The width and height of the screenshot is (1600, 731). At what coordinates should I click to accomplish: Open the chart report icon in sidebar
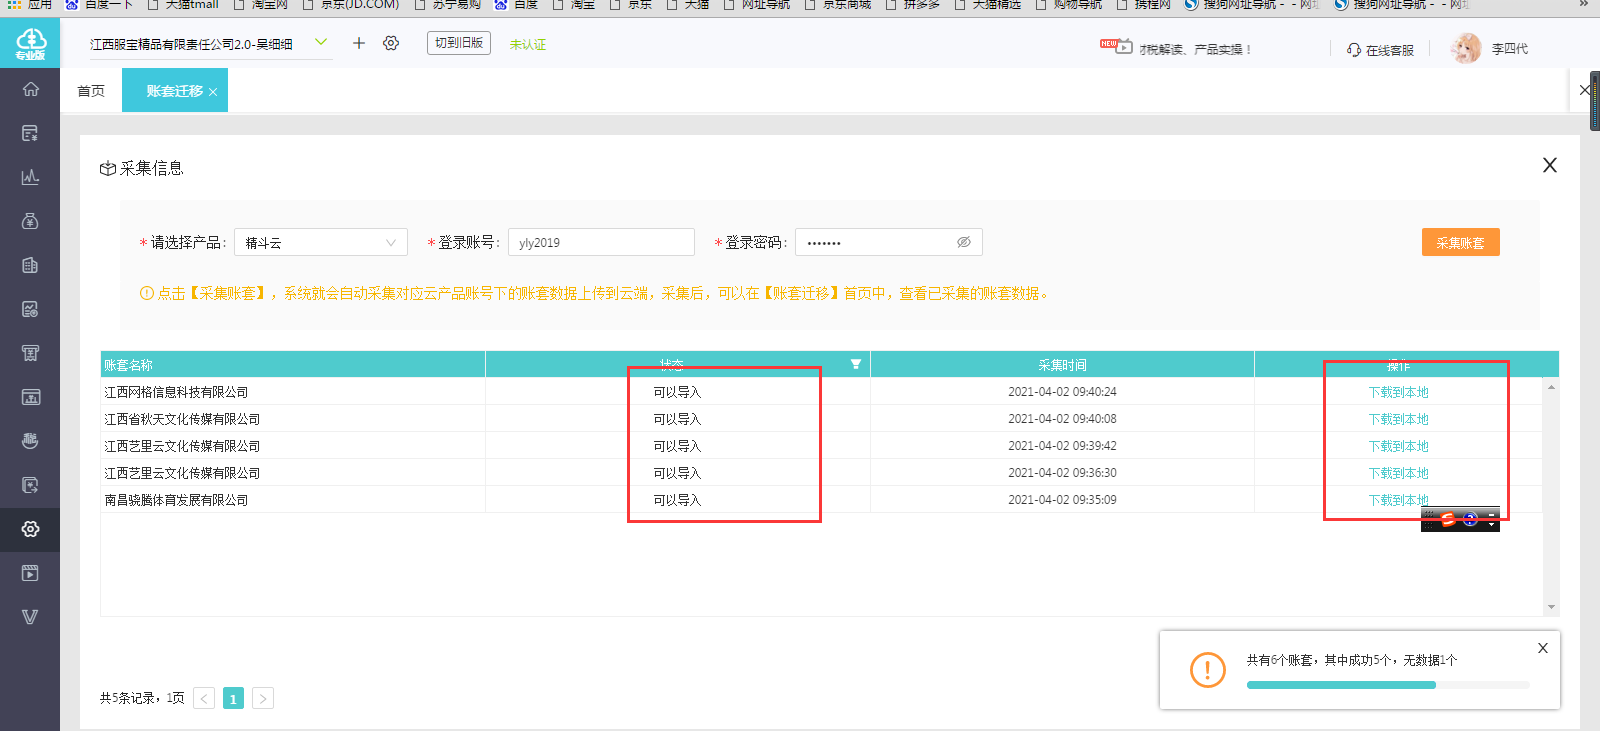(30, 177)
